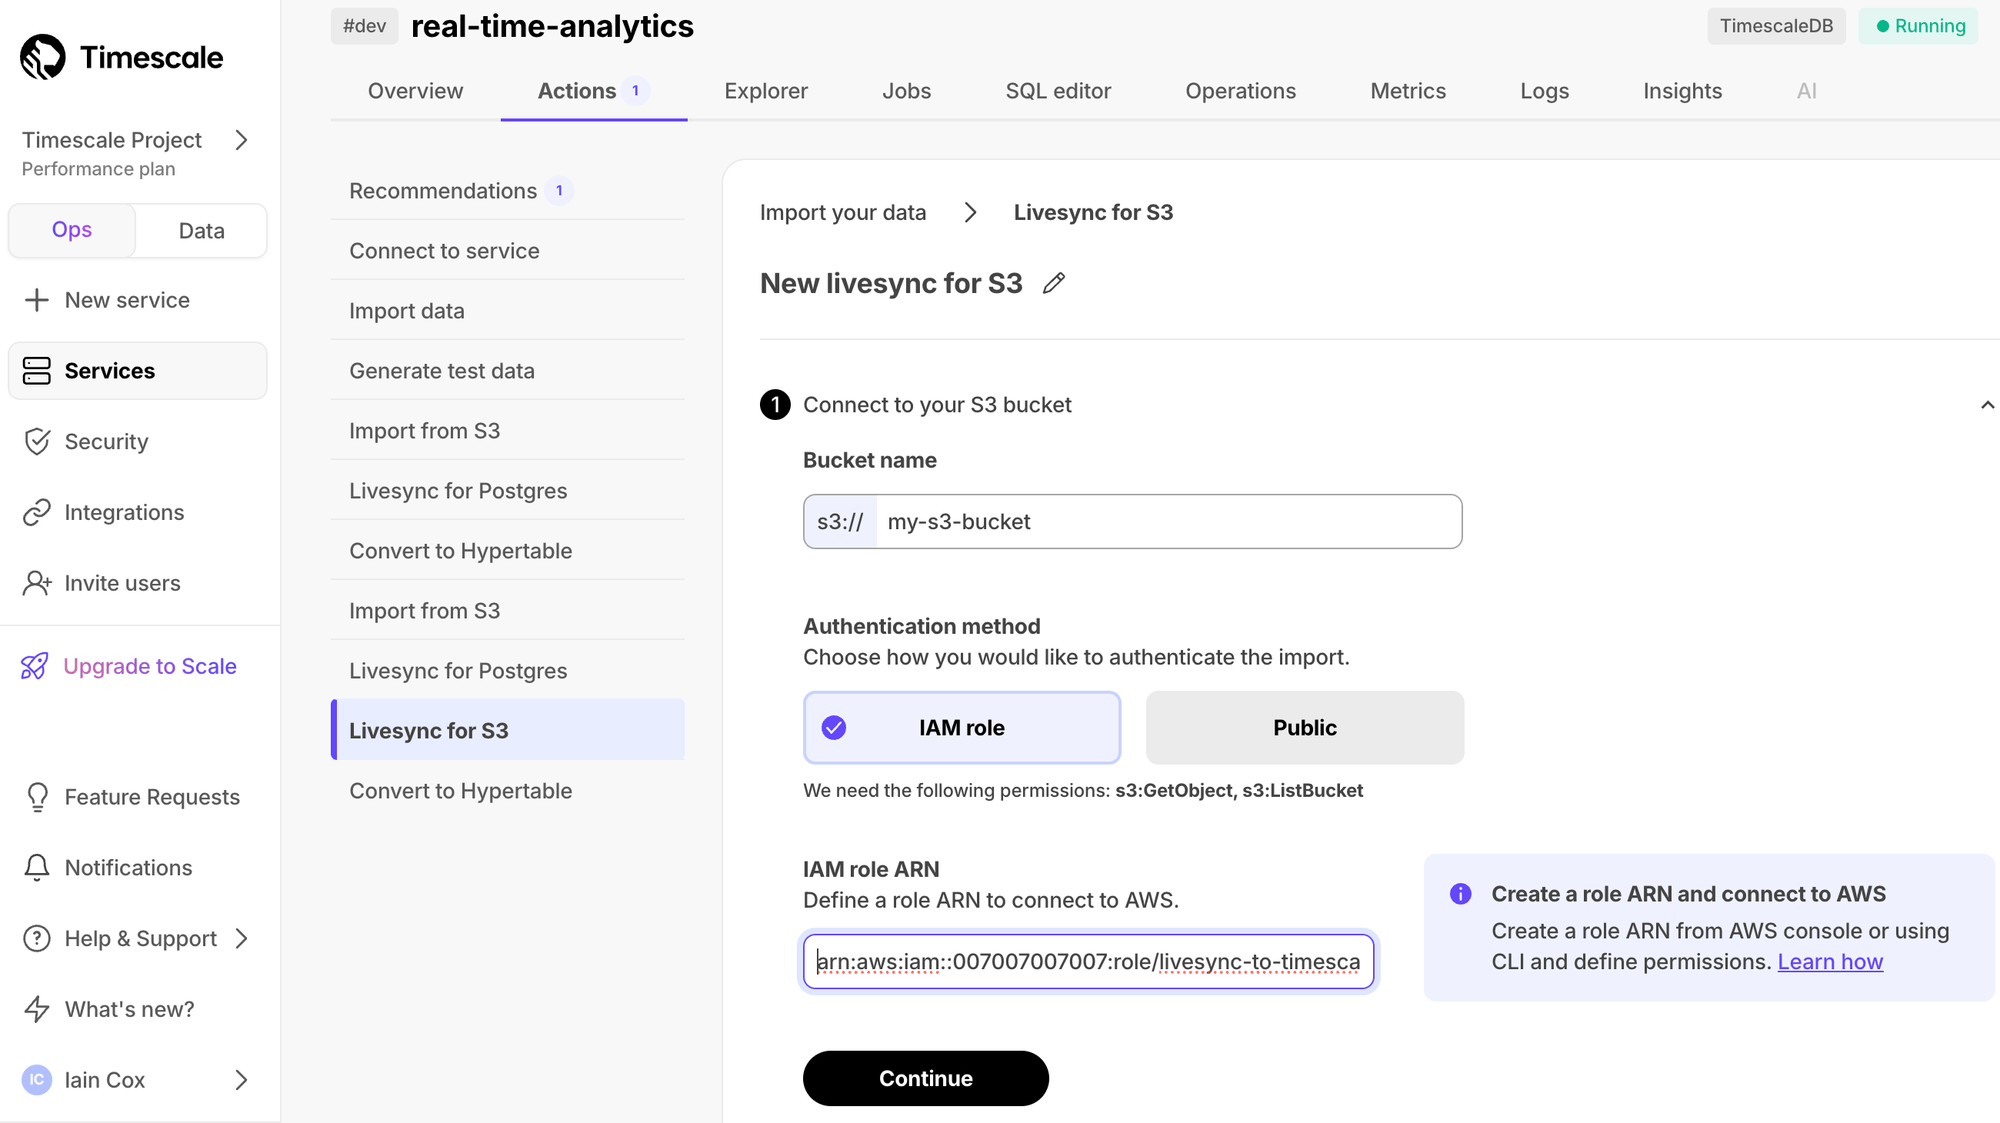Click the Feature Requests lightbulb icon
This screenshot has width=2000, height=1123.
coord(37,797)
